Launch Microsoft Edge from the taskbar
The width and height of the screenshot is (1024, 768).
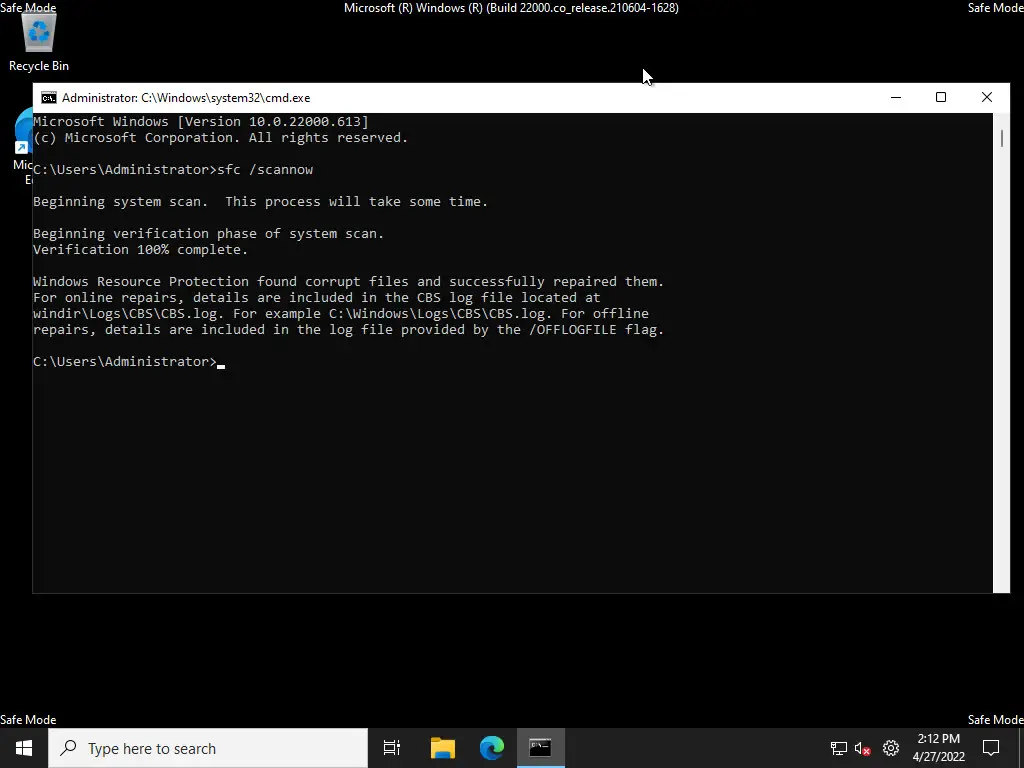pos(492,748)
